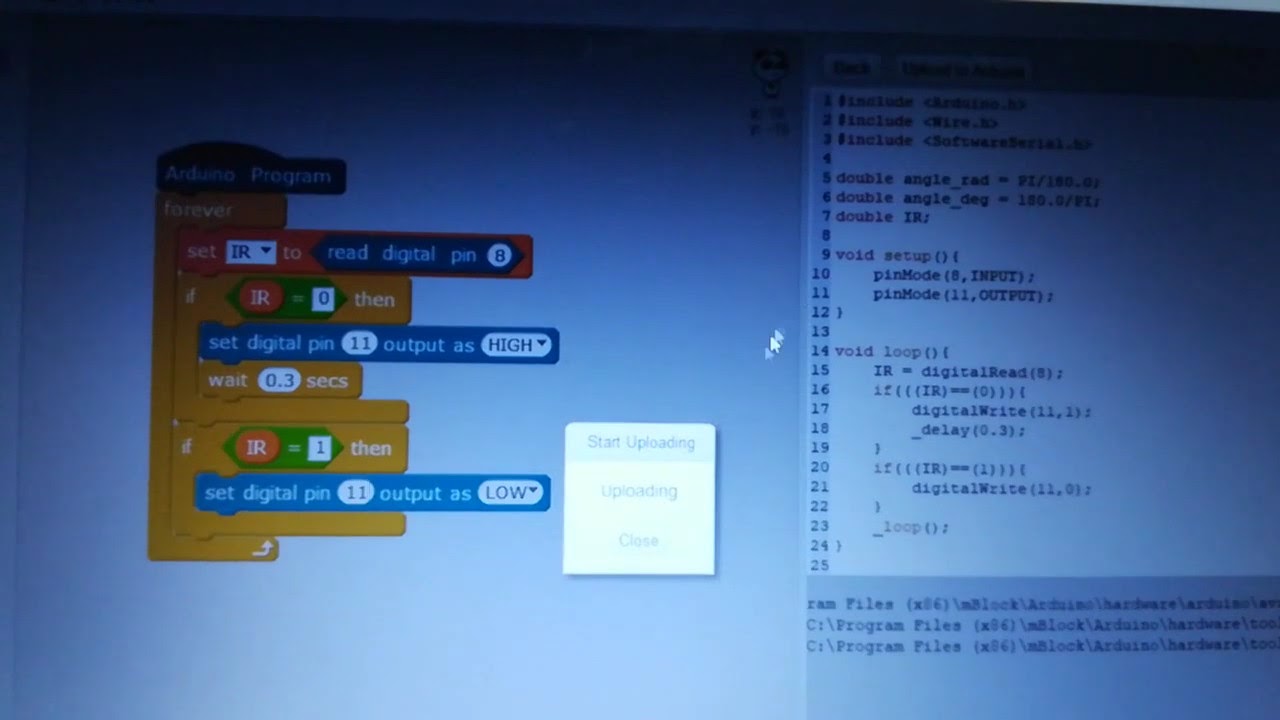The image size is (1280, 720).
Task: Click code line '#include <SoftwareSerial.h>'
Action: click(964, 141)
